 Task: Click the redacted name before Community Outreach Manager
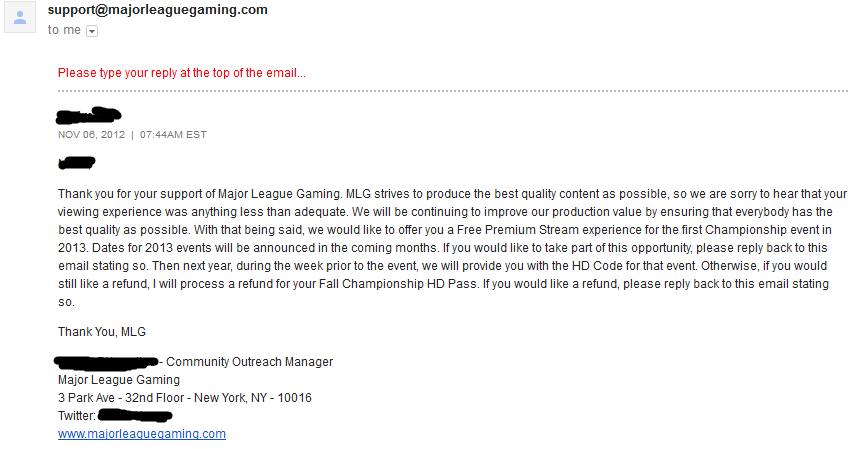click(106, 363)
